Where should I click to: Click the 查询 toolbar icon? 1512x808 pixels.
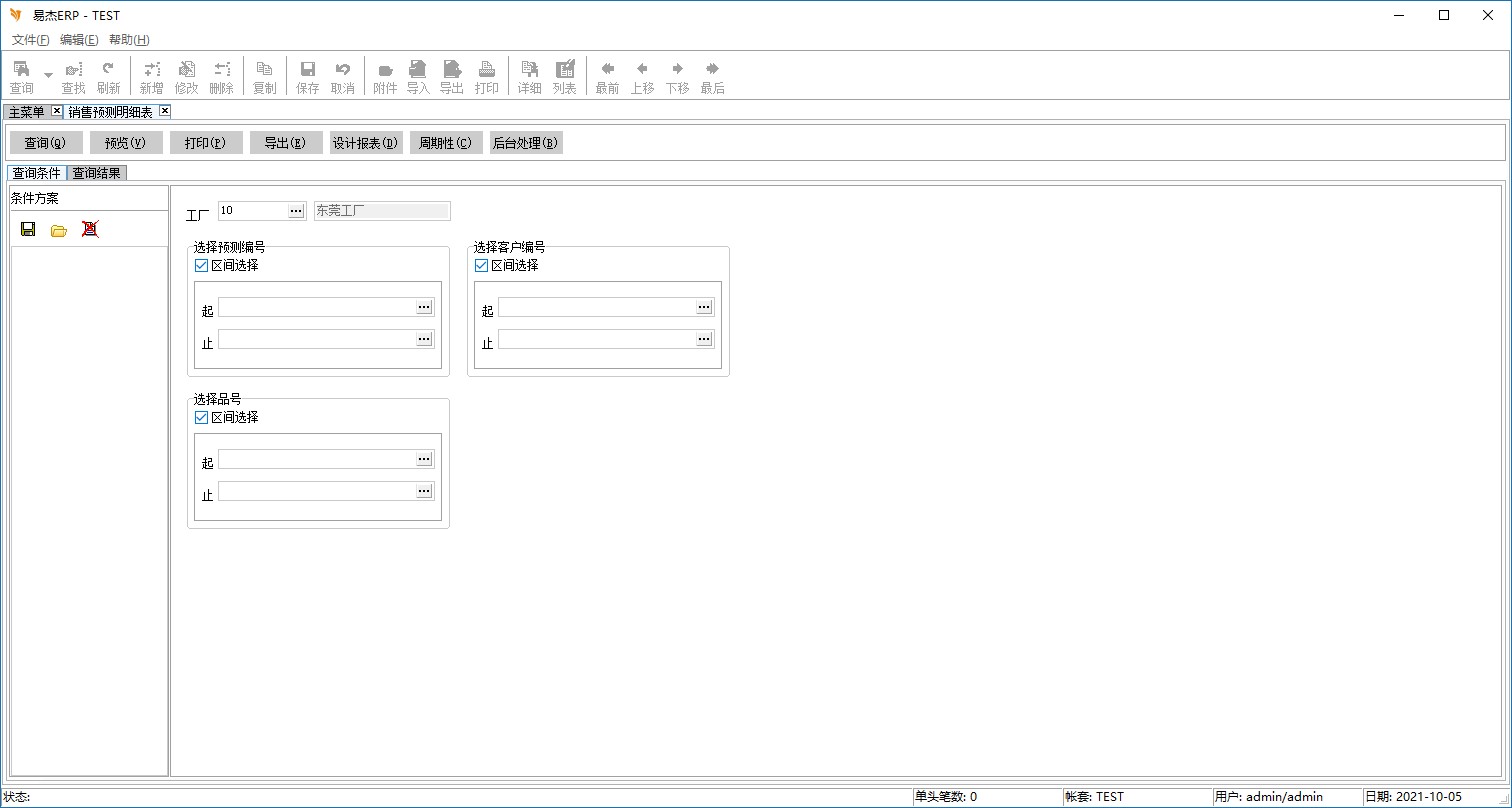coord(21,76)
